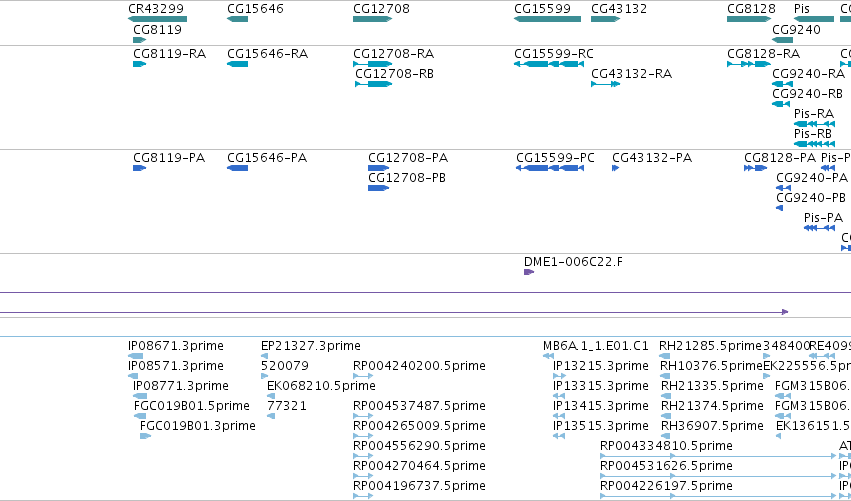Select the RH36907.5prime EST label
Viewport: 851px width, 501px height.
pyautogui.click(x=713, y=426)
